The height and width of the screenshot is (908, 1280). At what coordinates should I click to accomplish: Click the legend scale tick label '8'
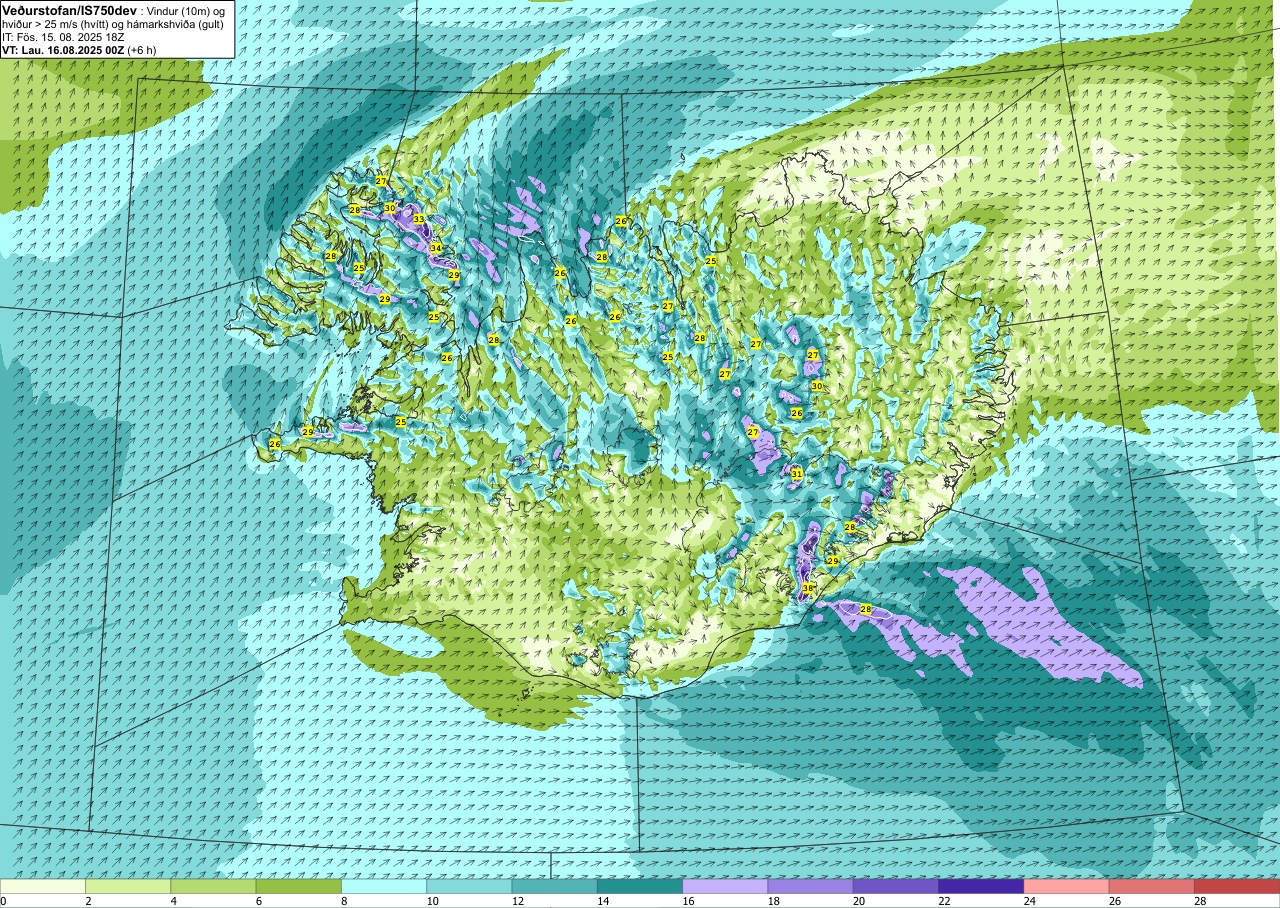coord(342,901)
